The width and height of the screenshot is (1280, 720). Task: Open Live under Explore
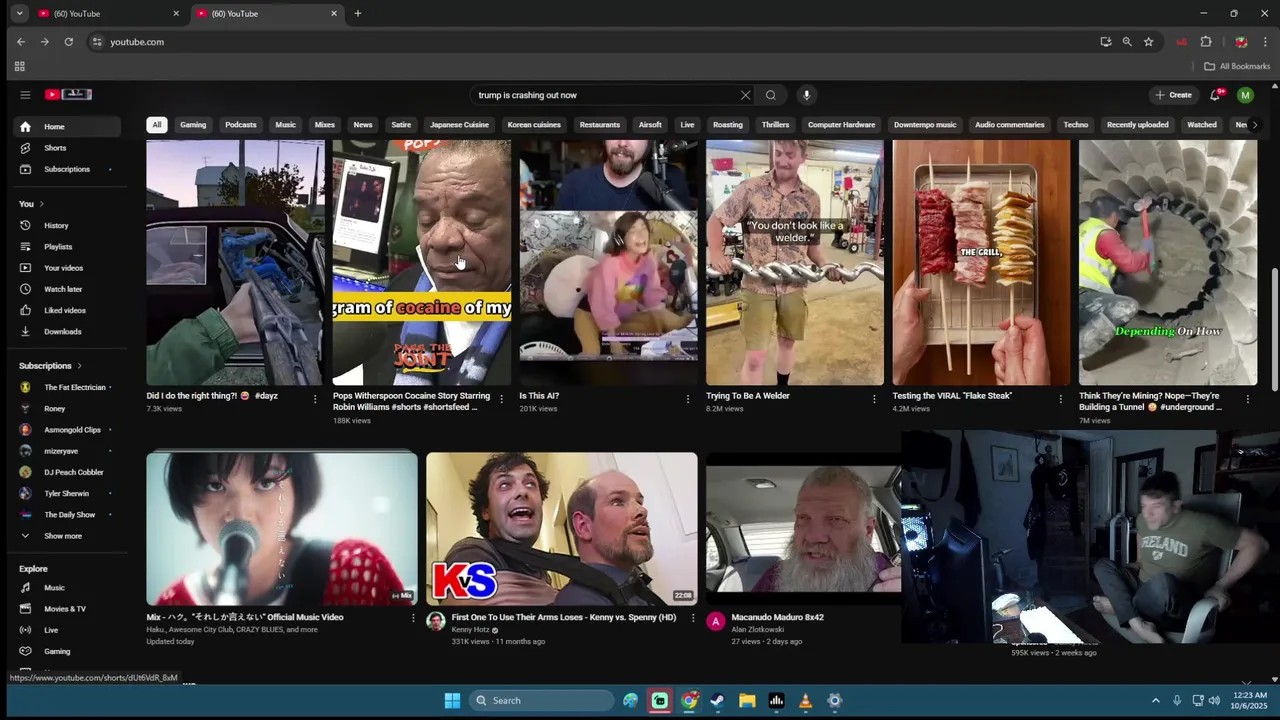point(66,630)
